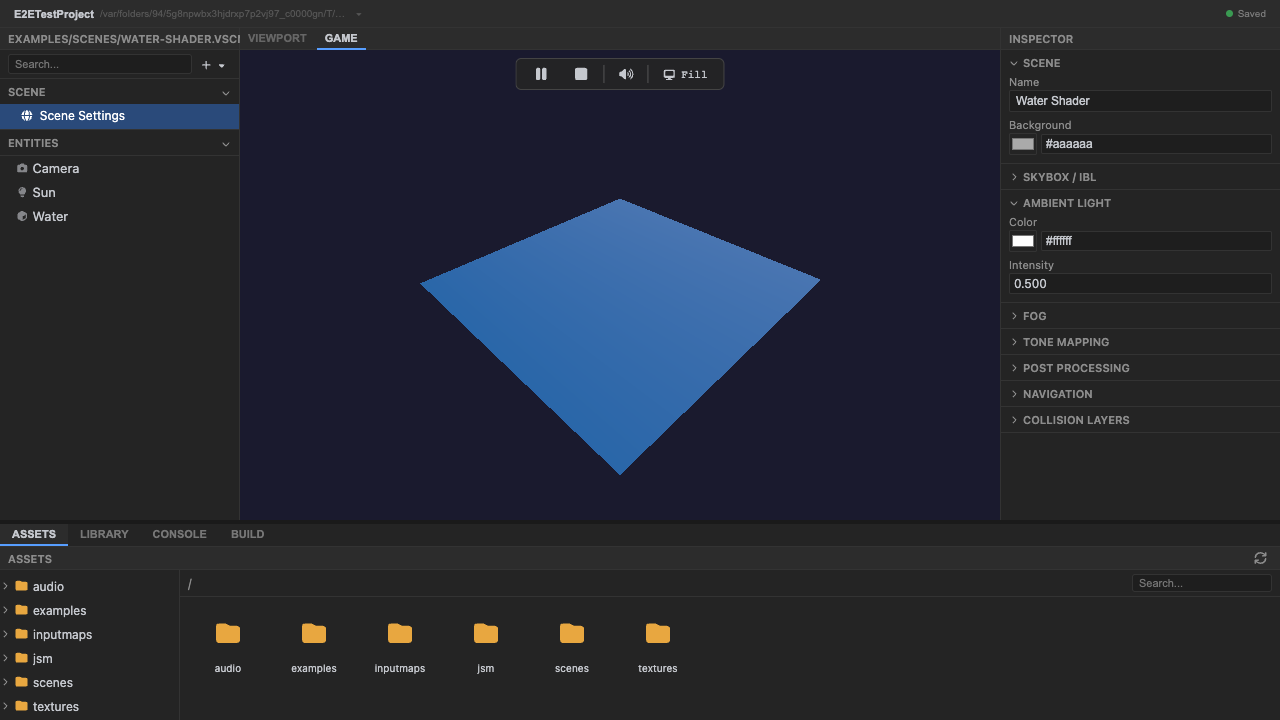Click the inputmaps folder icon in the asset tree
1280x720 pixels.
point(21,634)
